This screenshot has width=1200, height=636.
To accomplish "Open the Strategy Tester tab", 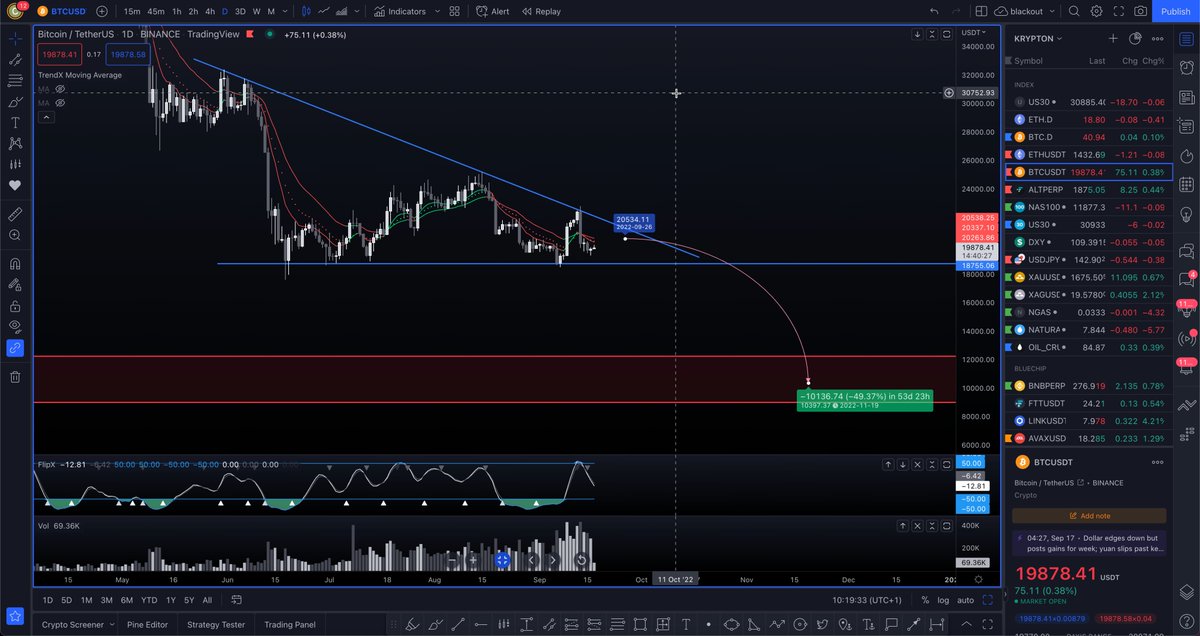I will pyautogui.click(x=217, y=624).
